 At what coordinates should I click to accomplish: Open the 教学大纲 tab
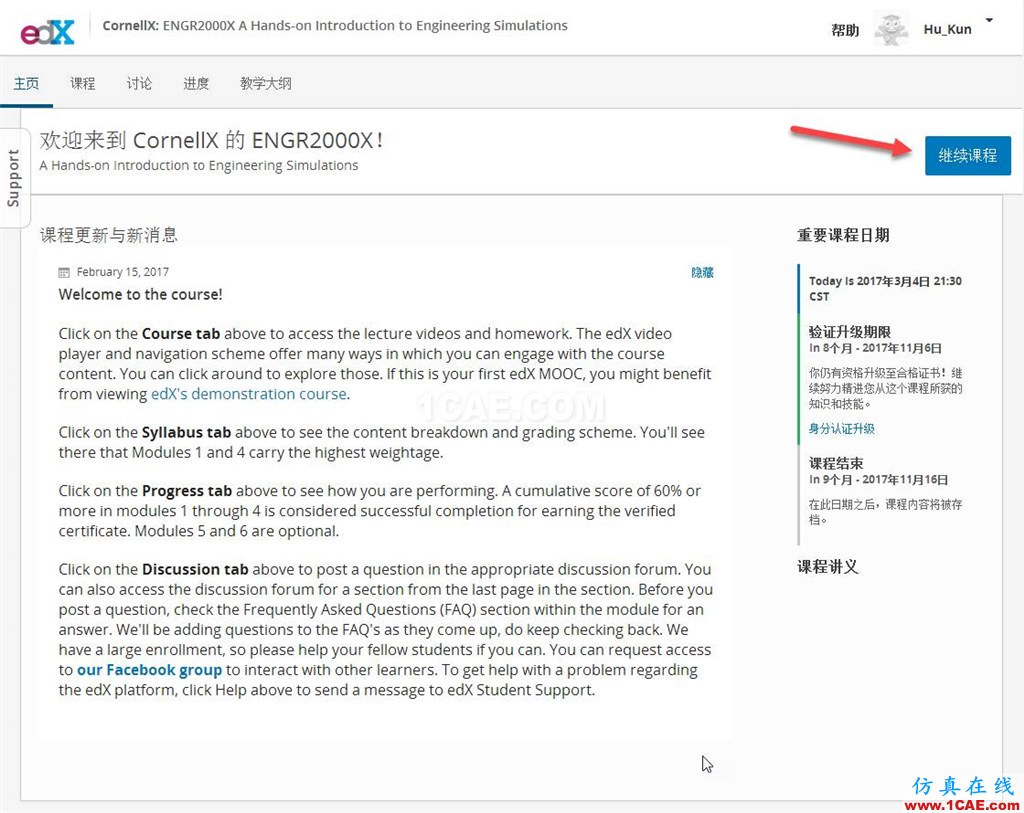point(266,84)
